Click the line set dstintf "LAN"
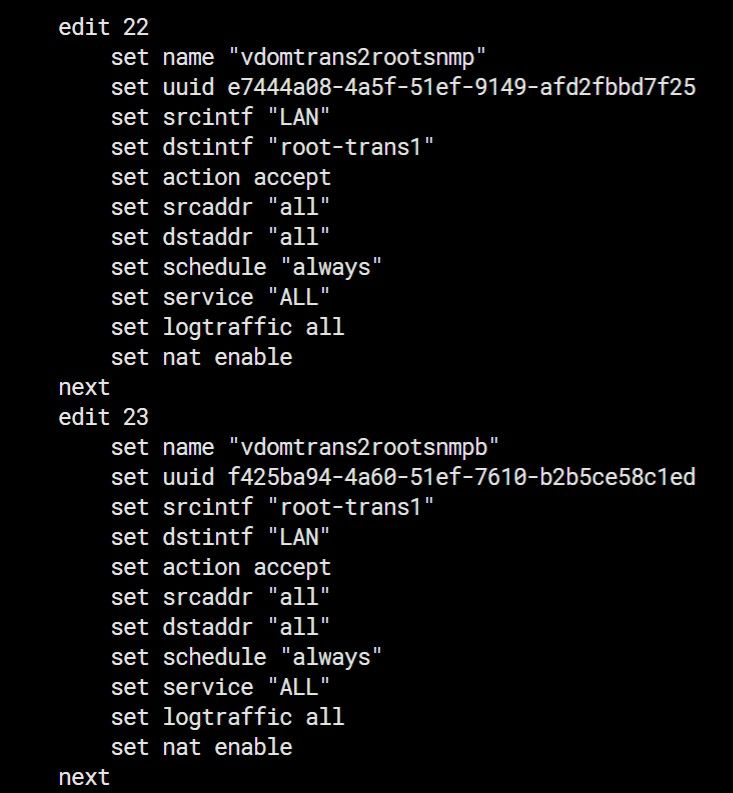Image resolution: width=733 pixels, height=793 pixels. point(221,537)
